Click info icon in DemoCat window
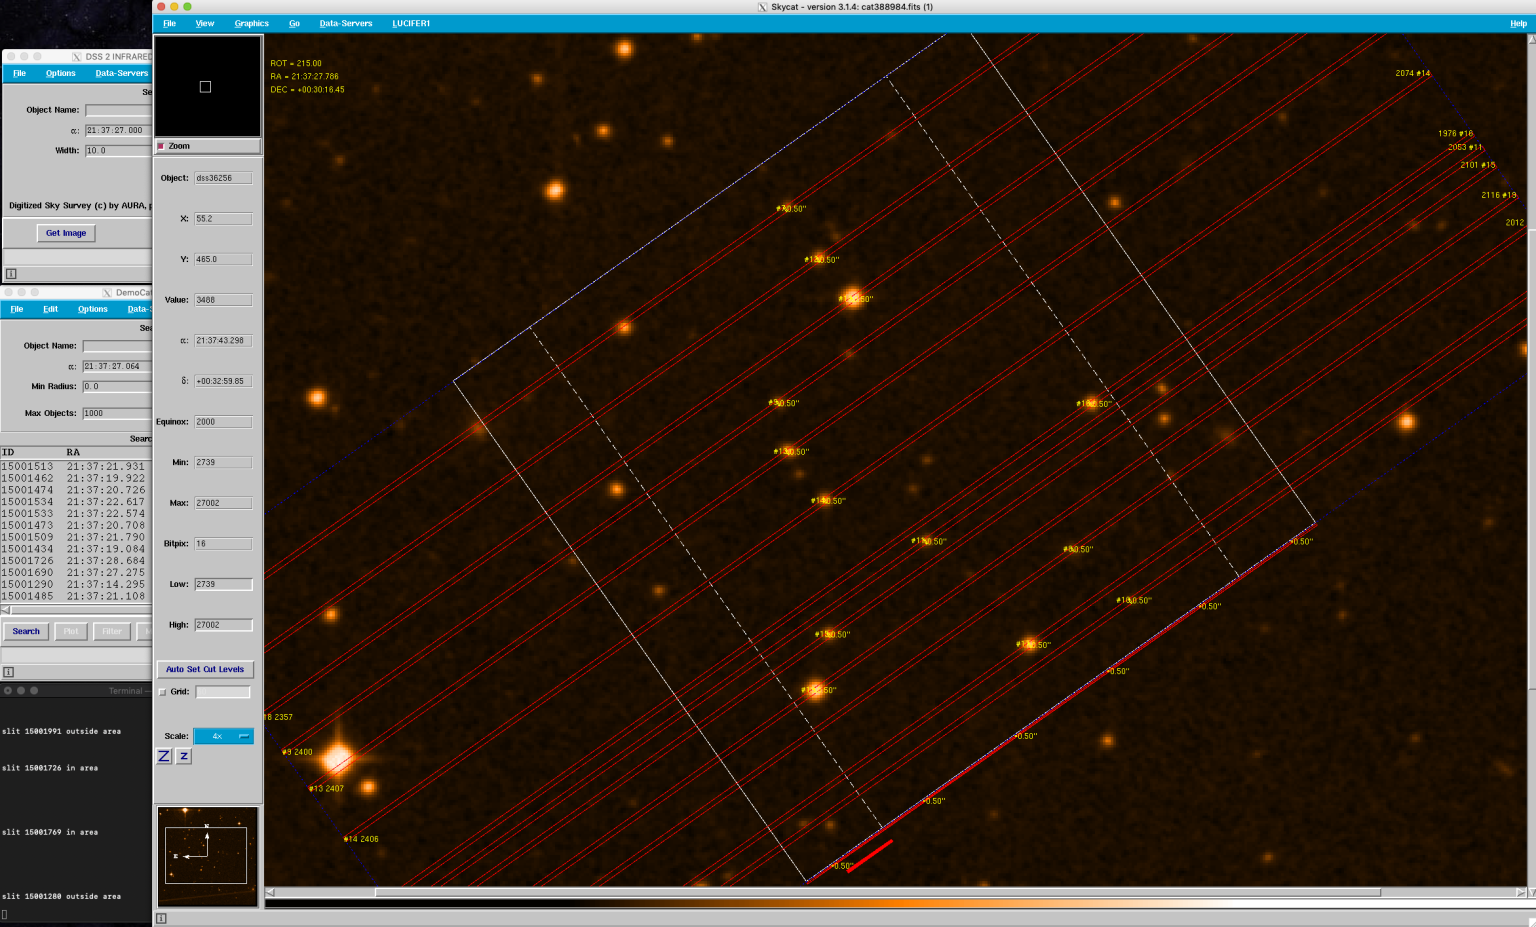 click(x=9, y=672)
